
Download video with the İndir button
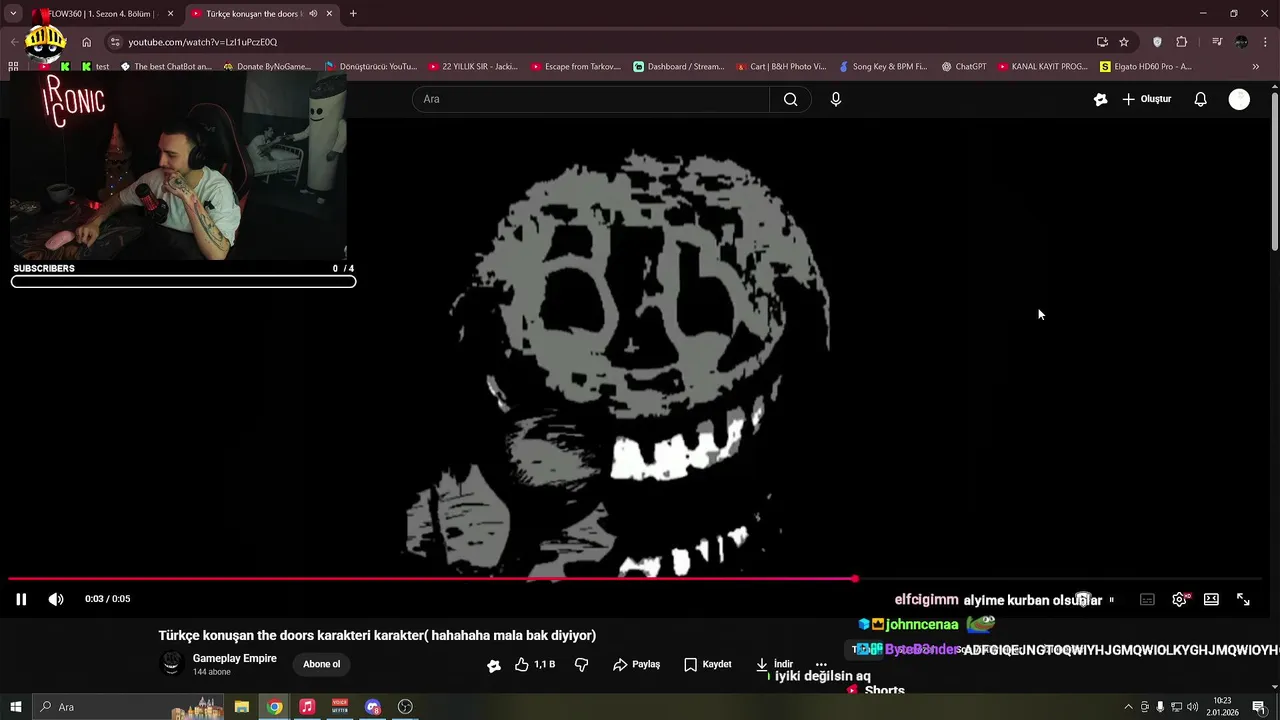(774, 664)
